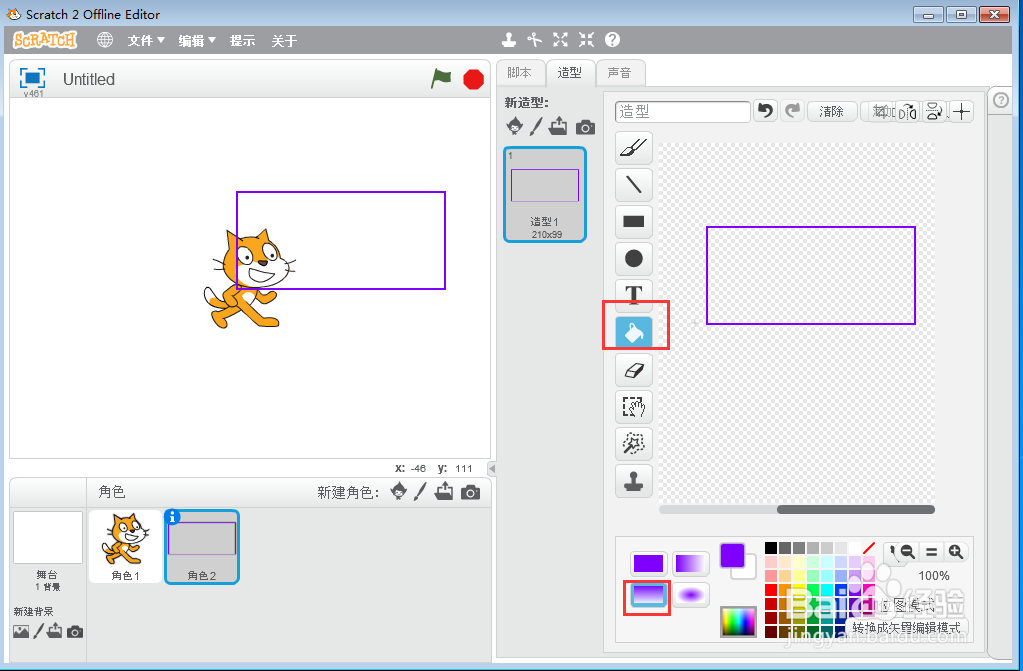
Task: Open the 文件 menu
Action: coord(146,40)
